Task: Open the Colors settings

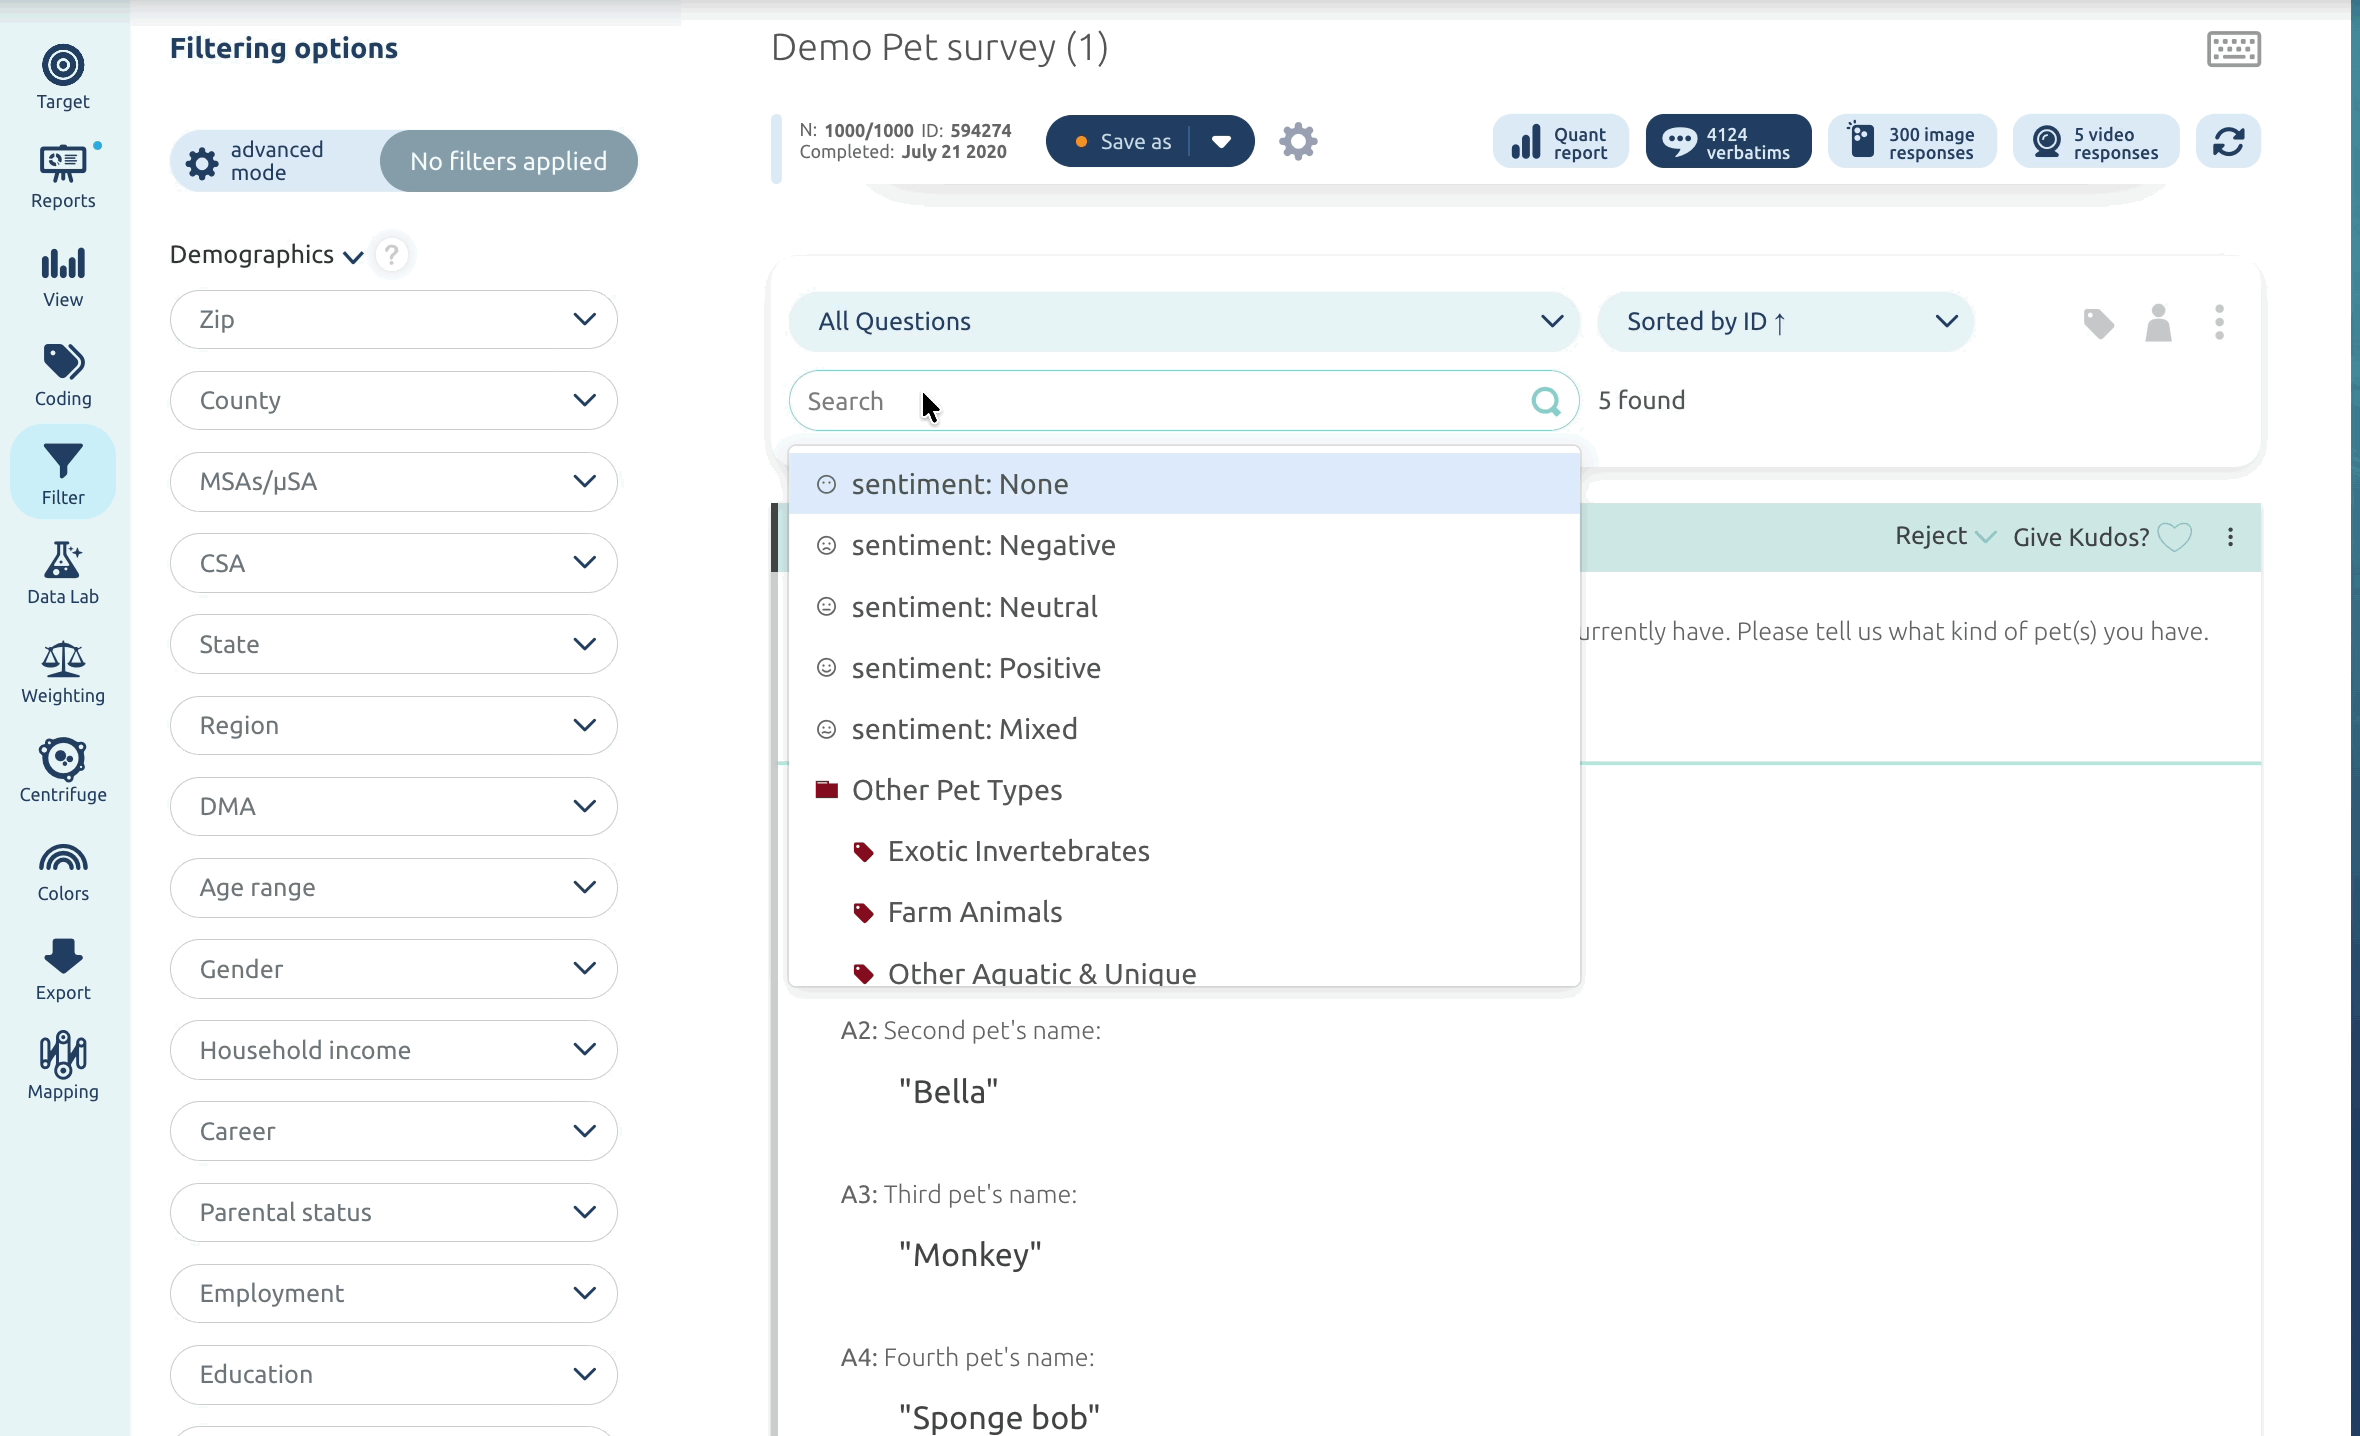Action: pos(63,870)
